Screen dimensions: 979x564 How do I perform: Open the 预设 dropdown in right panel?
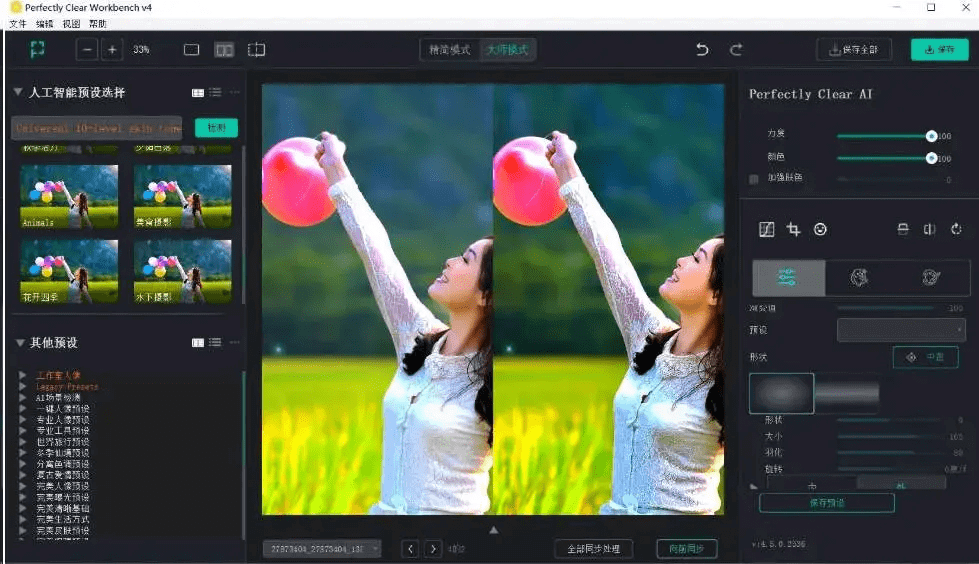[x=901, y=330]
